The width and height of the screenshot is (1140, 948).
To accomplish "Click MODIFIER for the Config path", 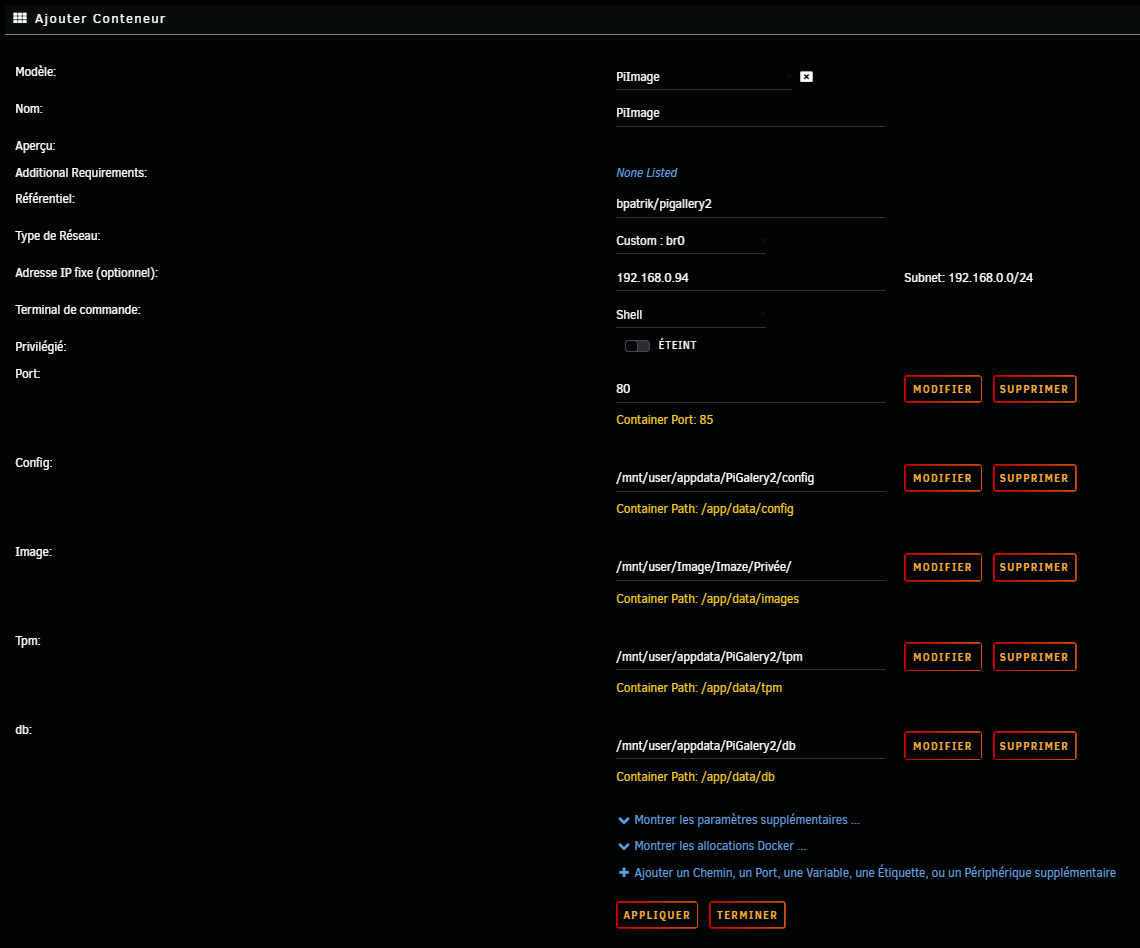I will pos(942,477).
